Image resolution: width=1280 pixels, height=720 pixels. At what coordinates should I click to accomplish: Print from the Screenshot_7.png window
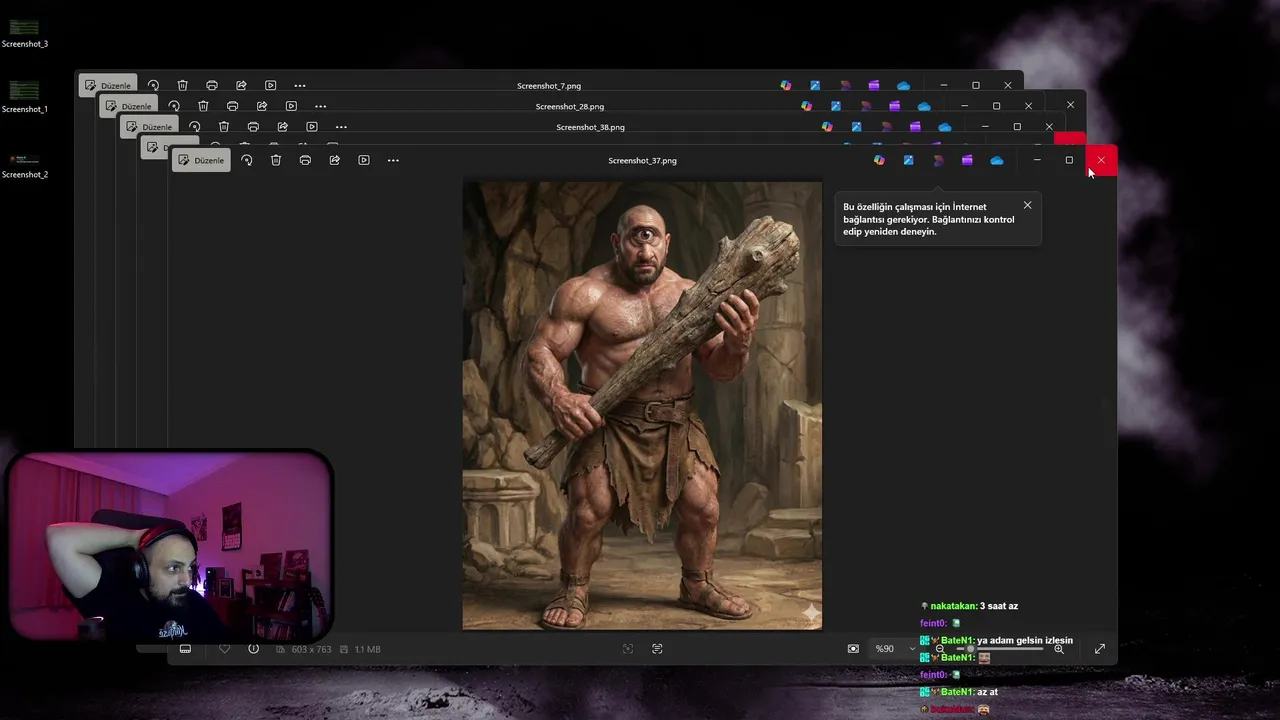212,86
